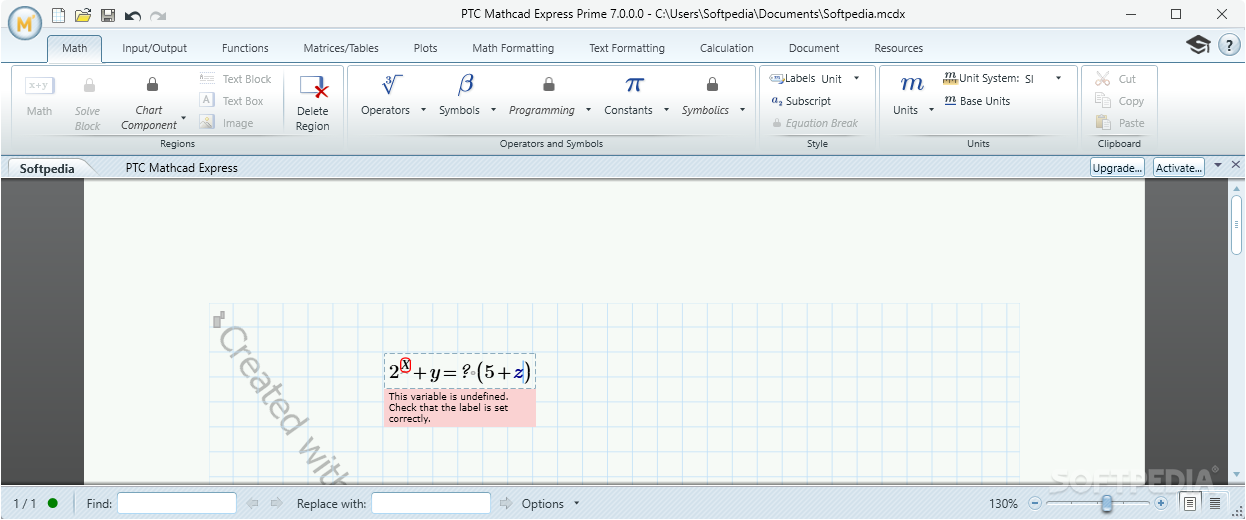Image resolution: width=1246 pixels, height=520 pixels.
Task: Expand the Symbolics dropdown arrow
Action: pyautogui.click(x=742, y=110)
